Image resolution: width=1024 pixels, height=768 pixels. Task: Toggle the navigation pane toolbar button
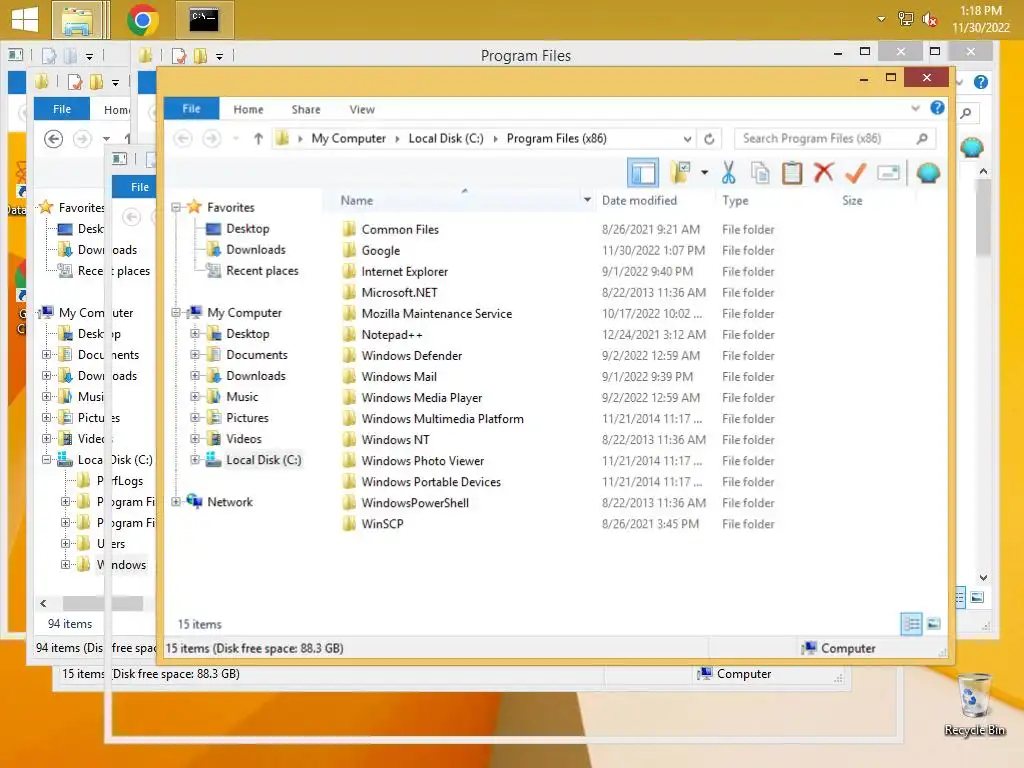tap(643, 173)
